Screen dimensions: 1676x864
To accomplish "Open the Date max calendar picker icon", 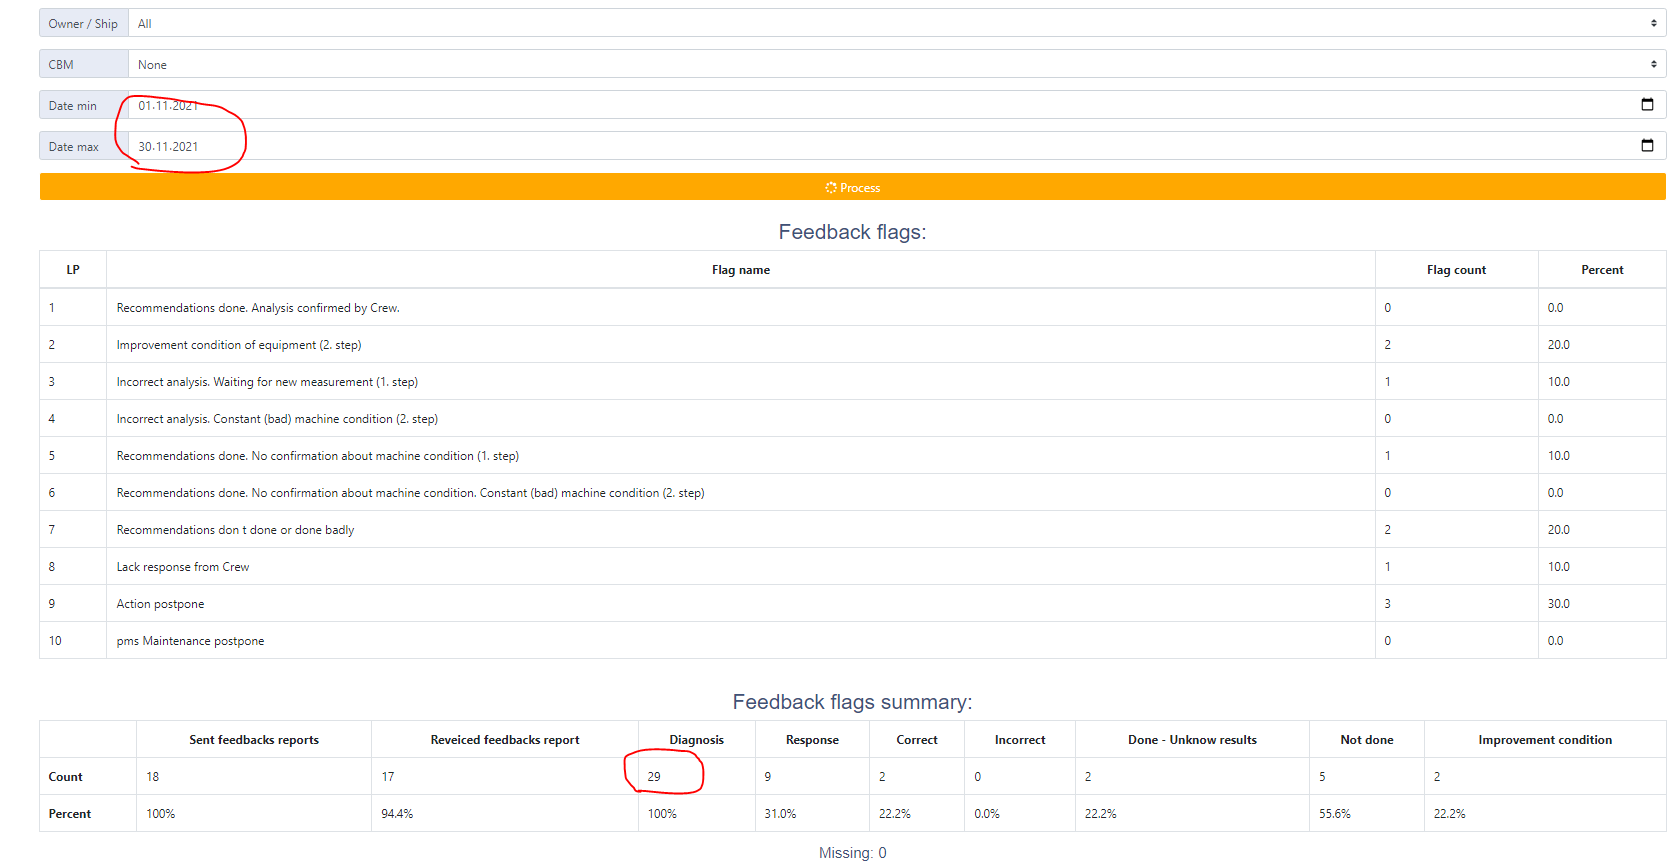I will tap(1647, 146).
